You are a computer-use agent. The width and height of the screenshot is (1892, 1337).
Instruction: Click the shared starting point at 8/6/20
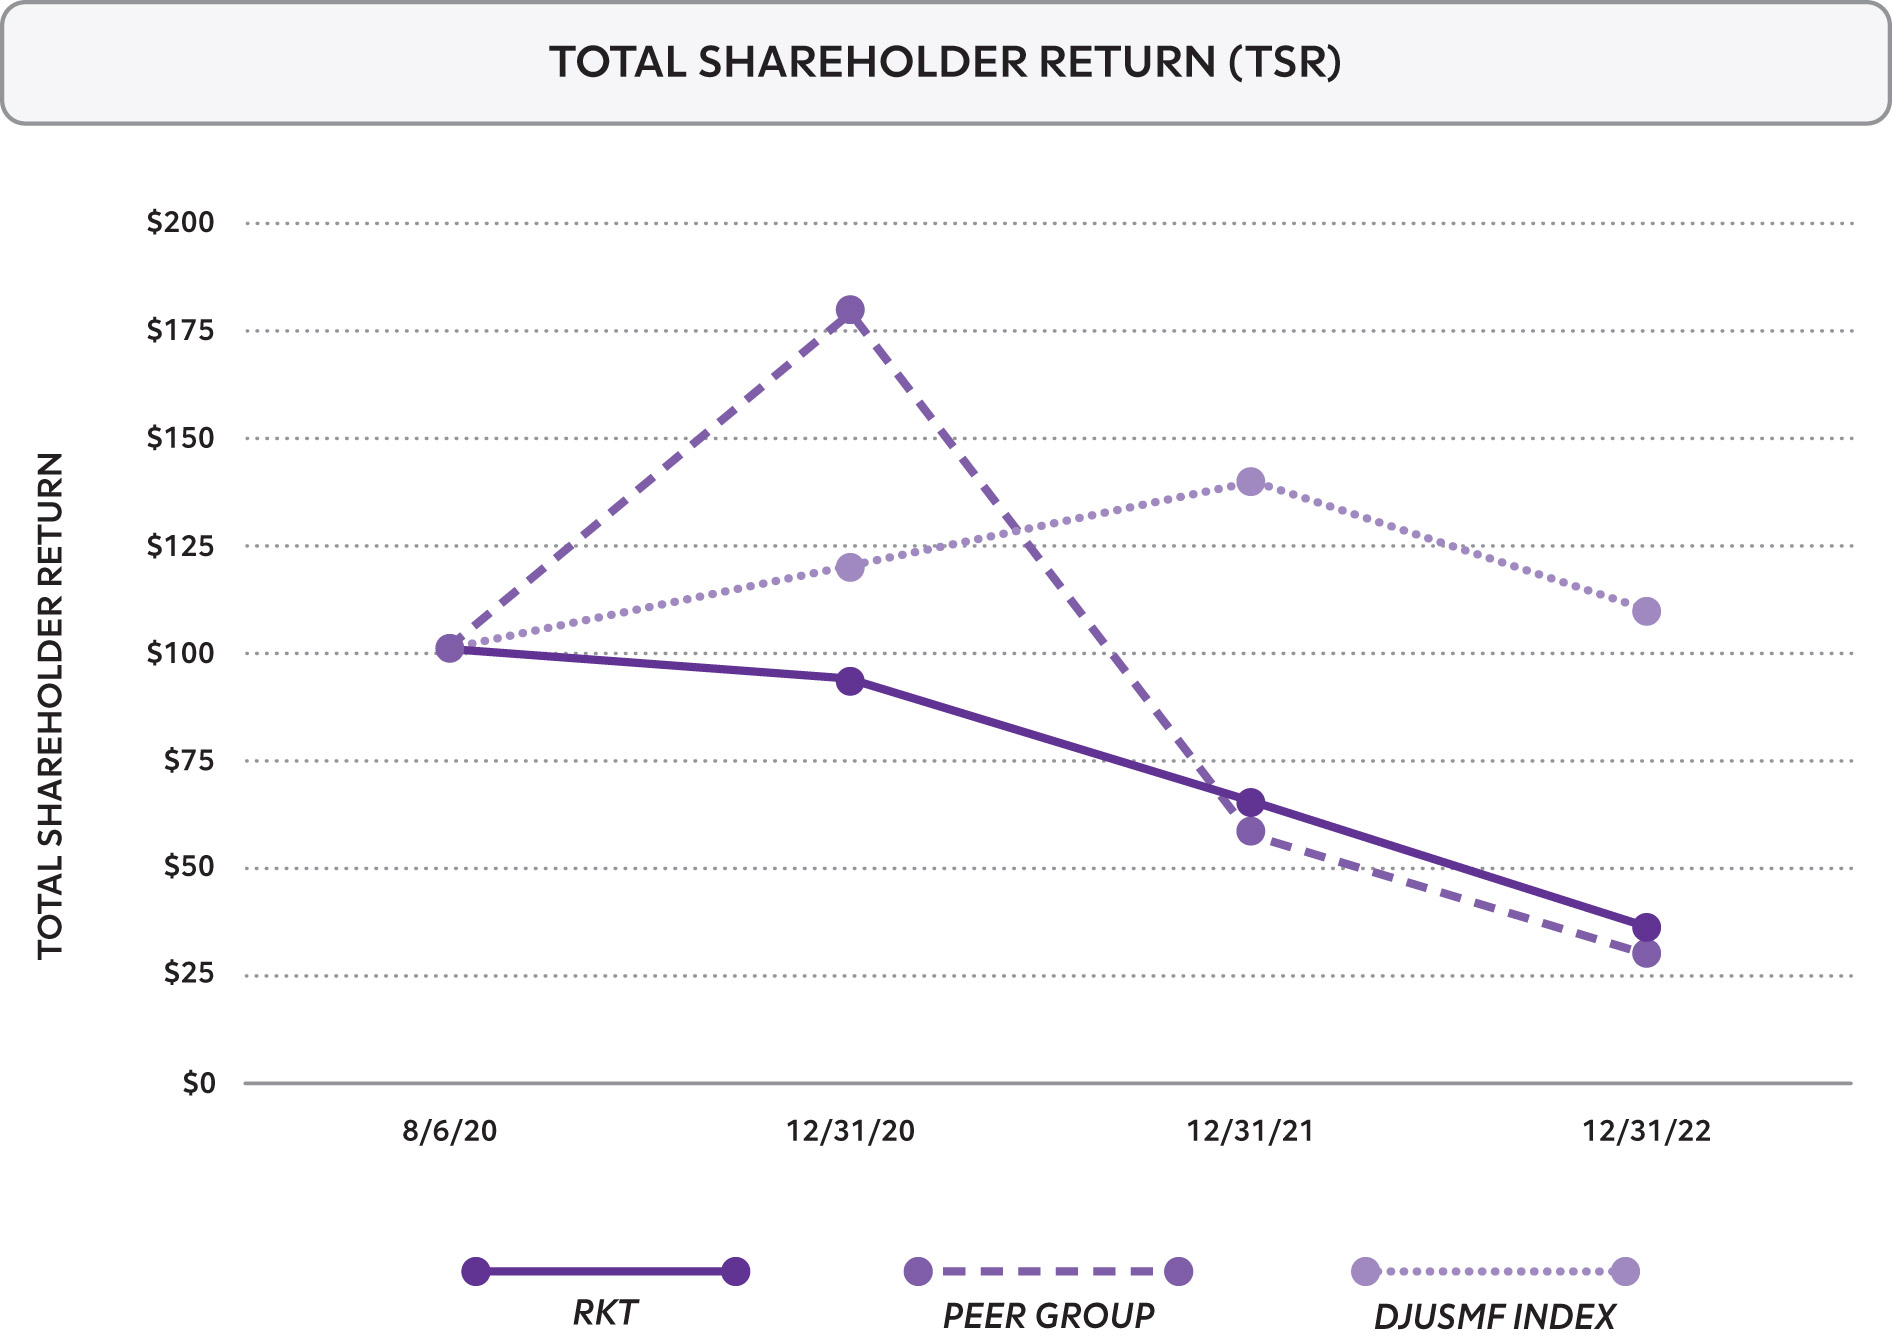tap(450, 648)
